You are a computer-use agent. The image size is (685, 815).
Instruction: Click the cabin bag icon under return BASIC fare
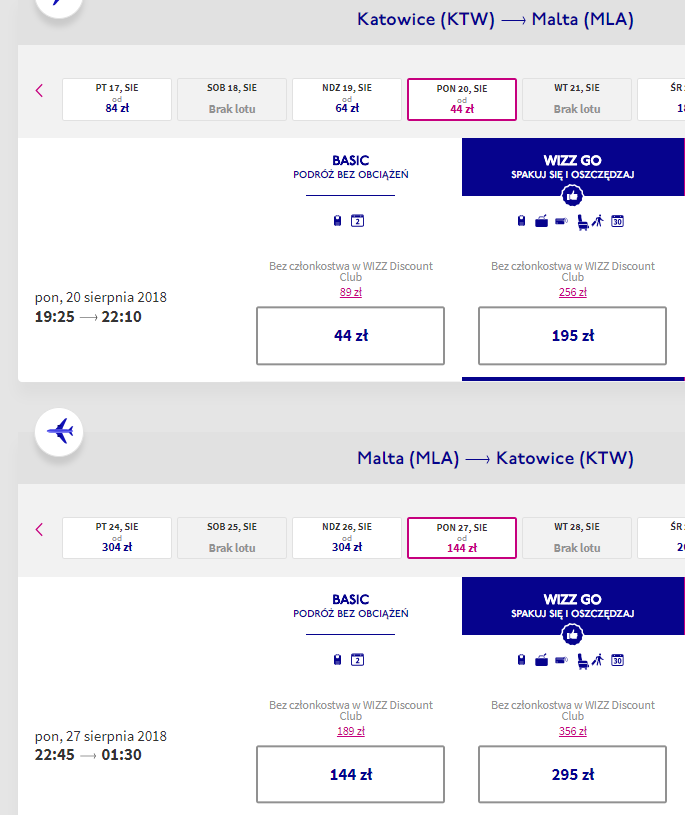[337, 660]
